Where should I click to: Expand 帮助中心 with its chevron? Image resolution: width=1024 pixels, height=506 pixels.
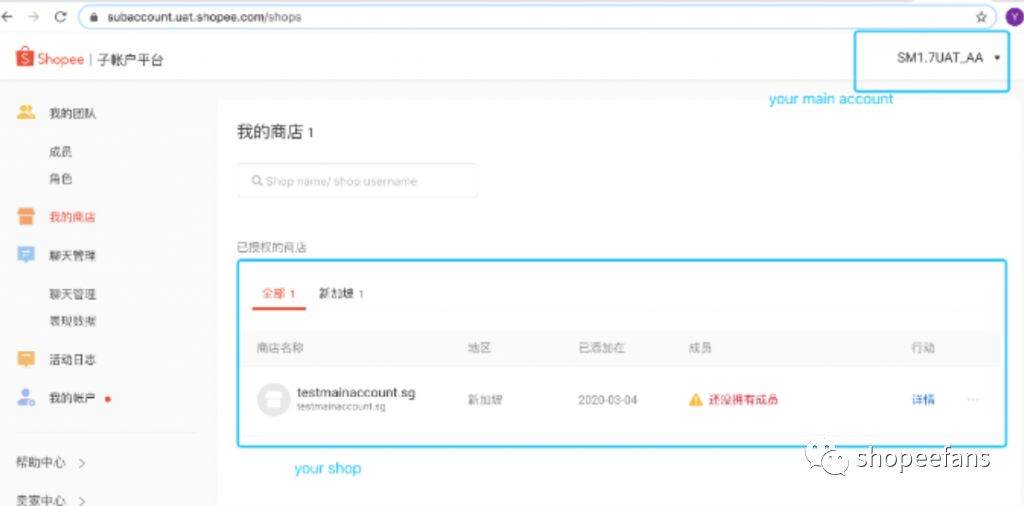[82, 463]
